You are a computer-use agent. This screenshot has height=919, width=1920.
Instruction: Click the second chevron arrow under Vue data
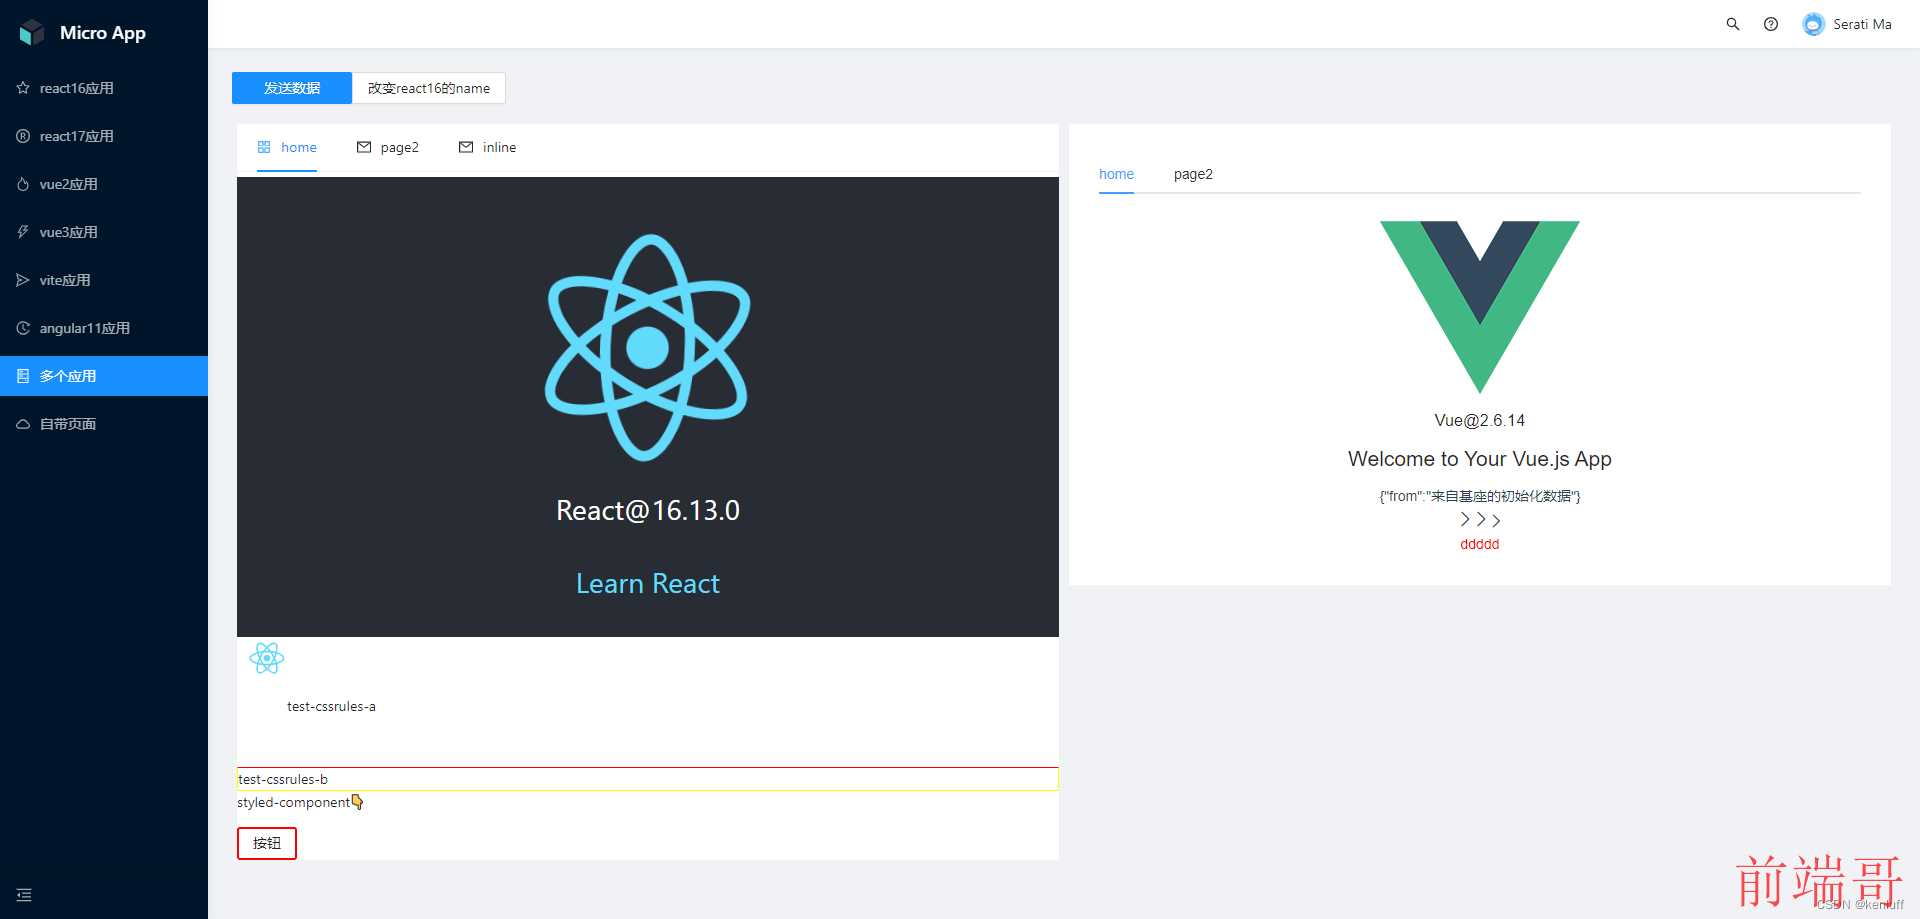[x=1481, y=519]
